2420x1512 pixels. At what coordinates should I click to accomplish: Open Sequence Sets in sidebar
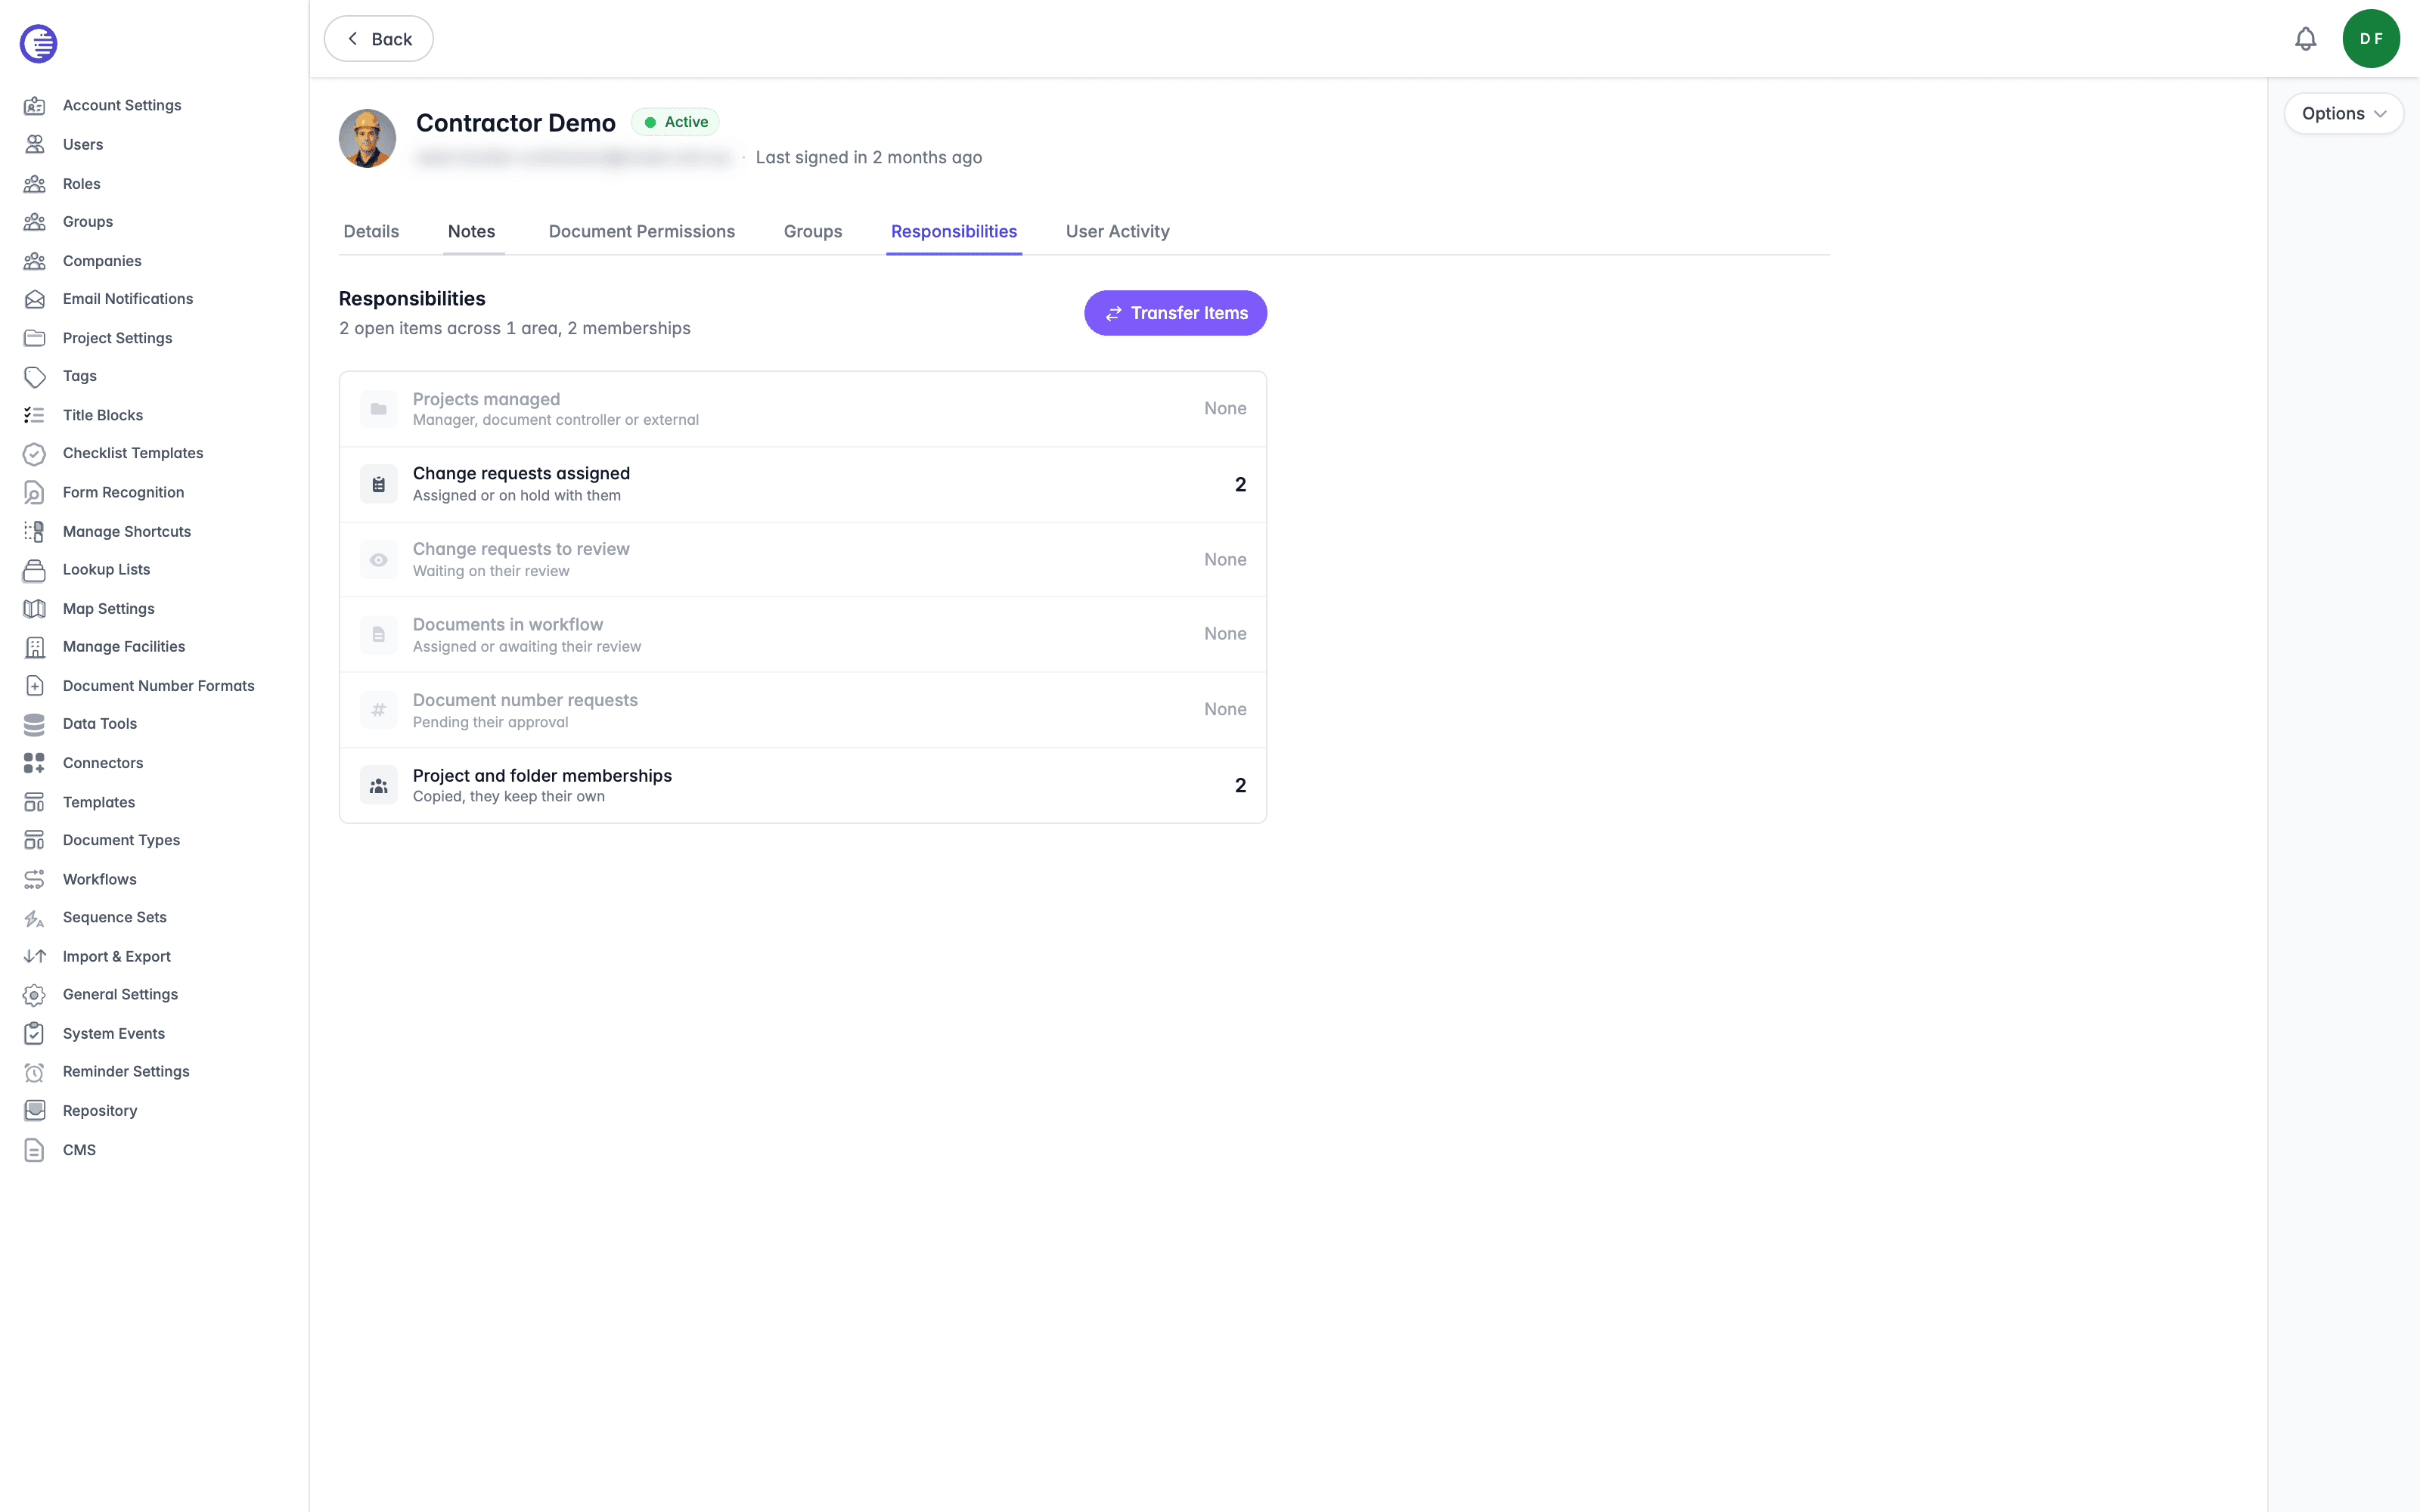(x=114, y=917)
